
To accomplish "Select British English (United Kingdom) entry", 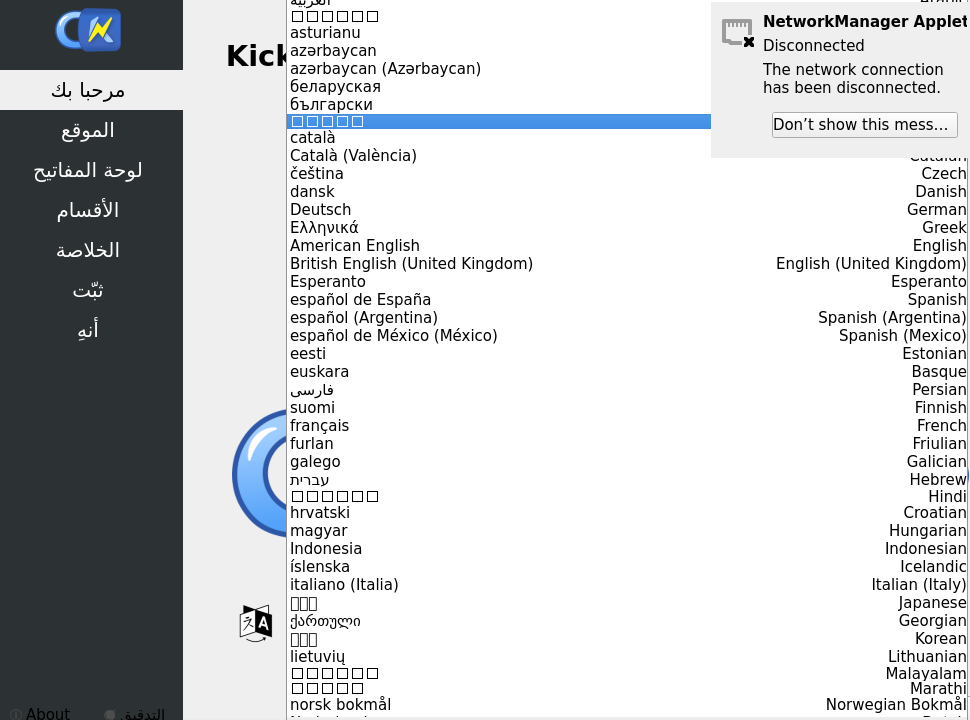I will [x=411, y=264].
